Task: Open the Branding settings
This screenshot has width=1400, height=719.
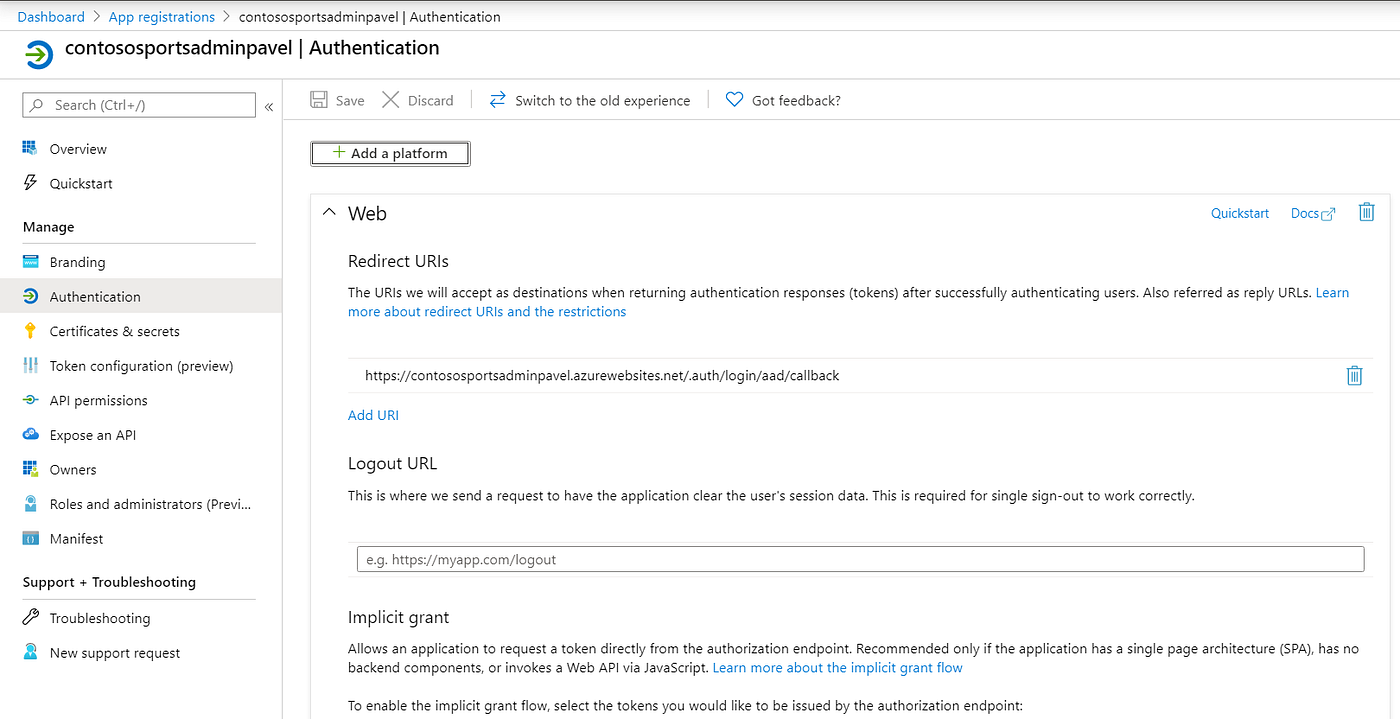Action: pyautogui.click(x=76, y=261)
